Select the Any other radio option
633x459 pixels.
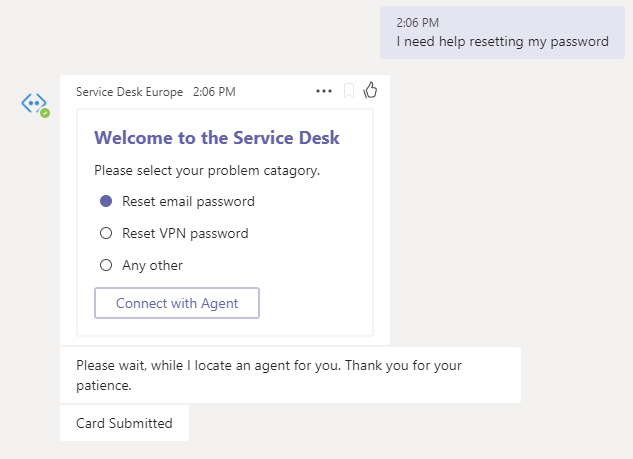click(x=106, y=265)
